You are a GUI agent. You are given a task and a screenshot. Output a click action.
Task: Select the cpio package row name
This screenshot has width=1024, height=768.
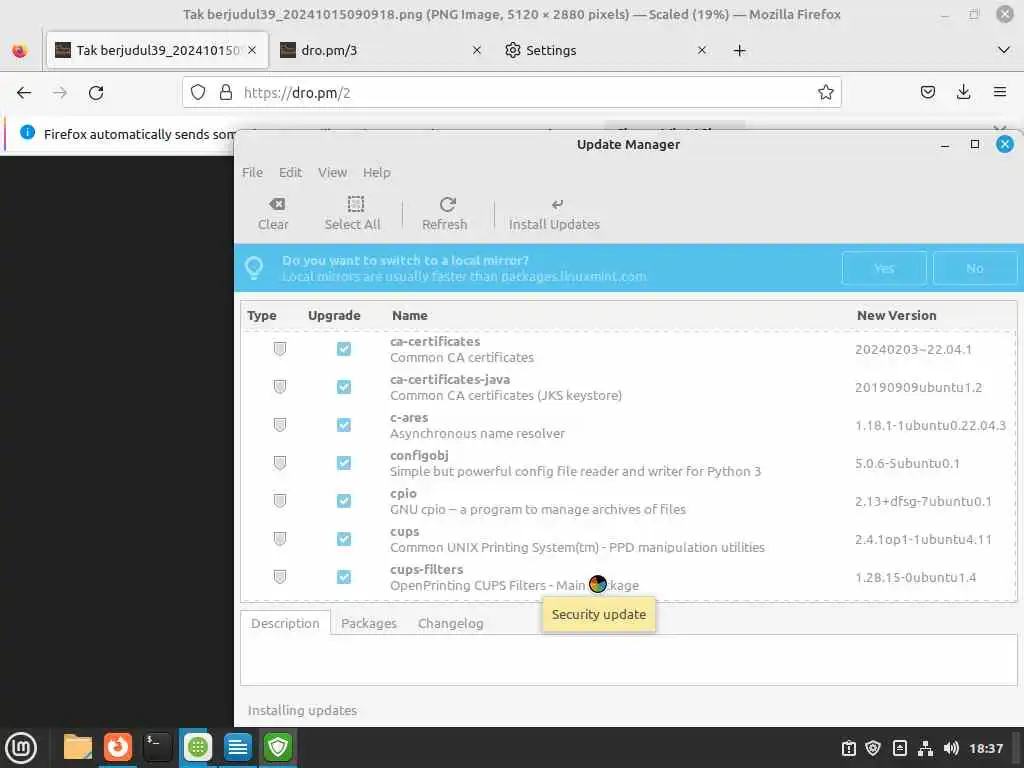tap(403, 494)
